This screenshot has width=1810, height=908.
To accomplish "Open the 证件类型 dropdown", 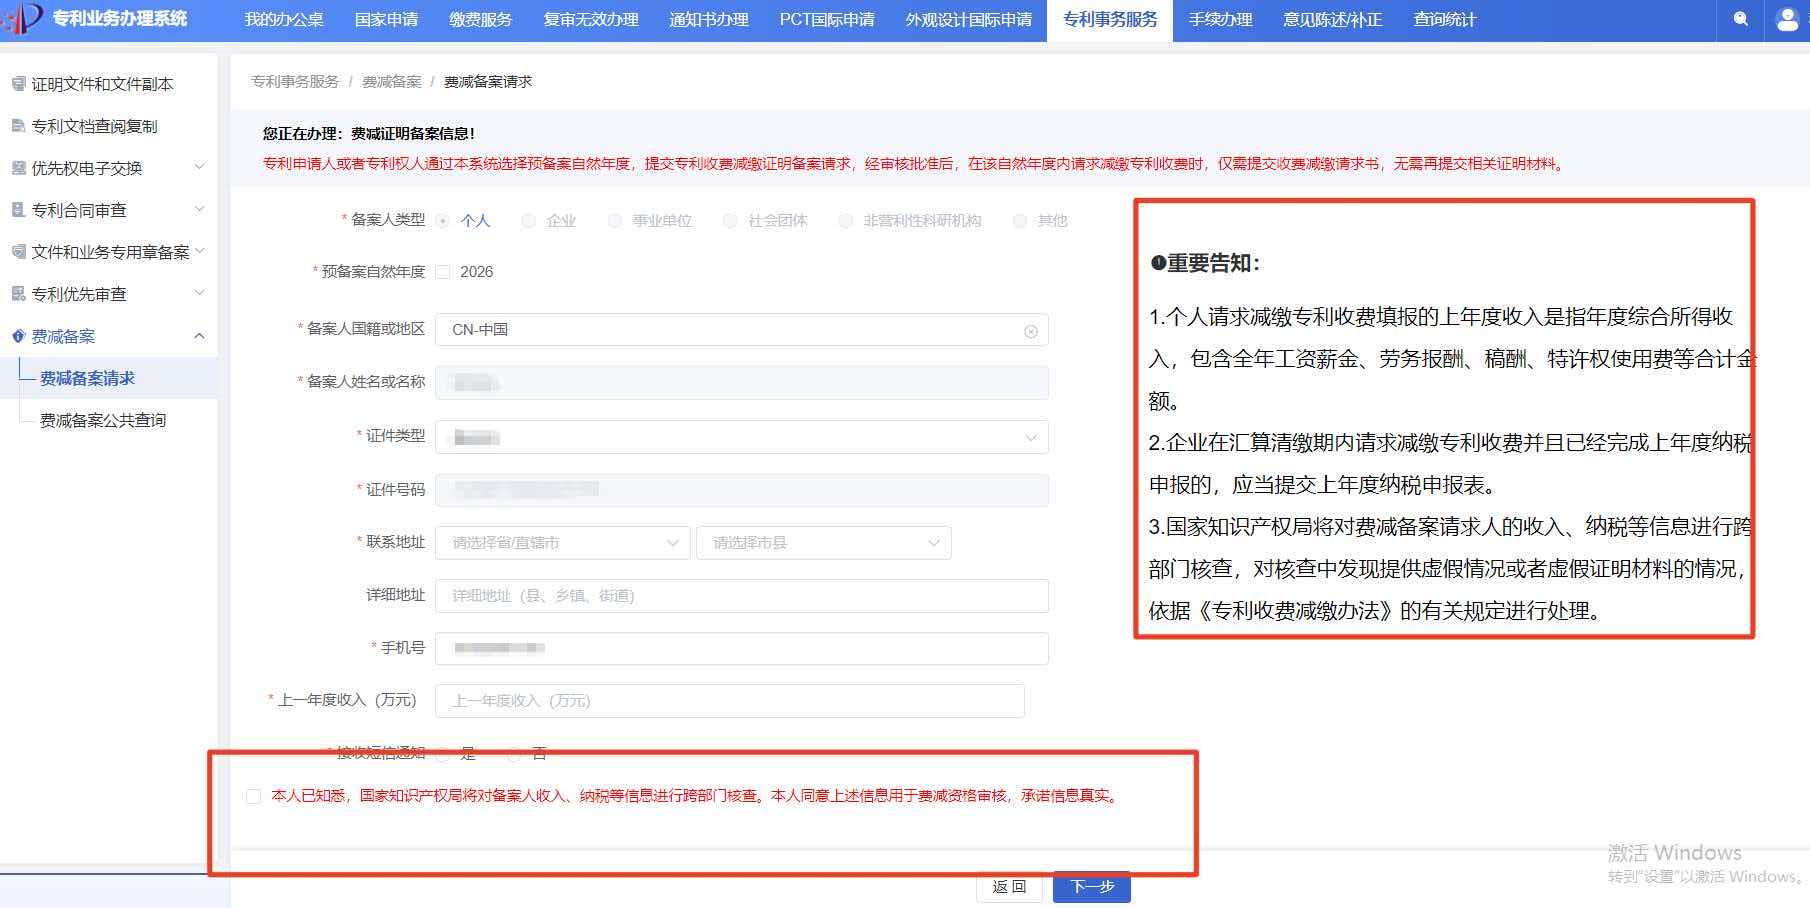I will click(x=741, y=438).
